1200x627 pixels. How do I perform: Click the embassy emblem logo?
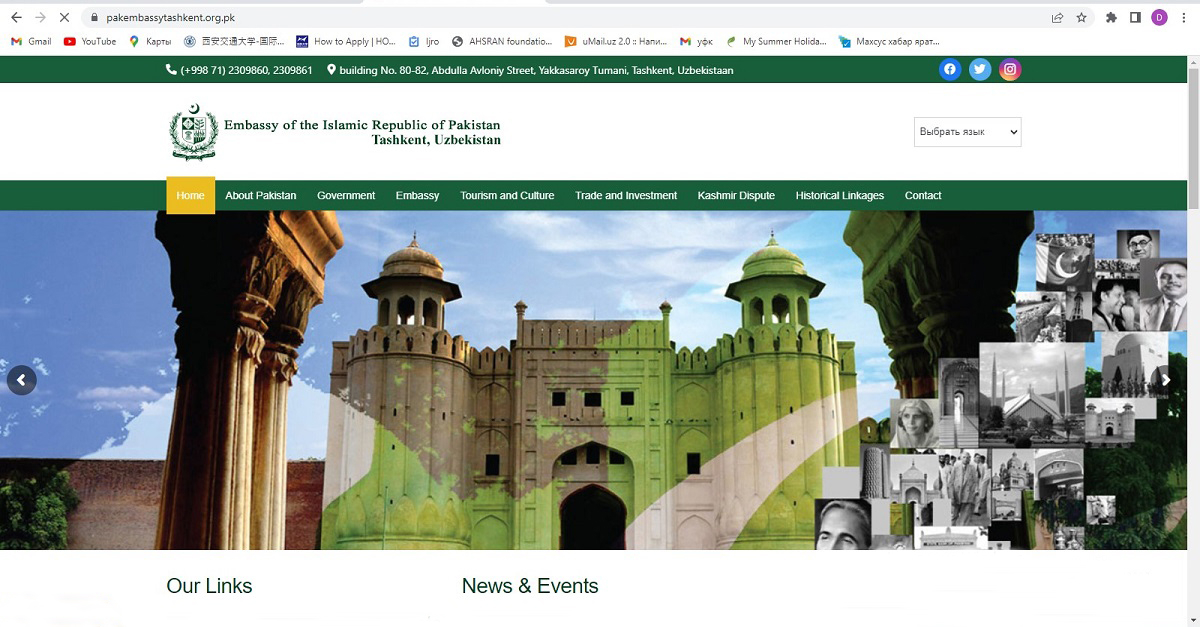point(193,132)
